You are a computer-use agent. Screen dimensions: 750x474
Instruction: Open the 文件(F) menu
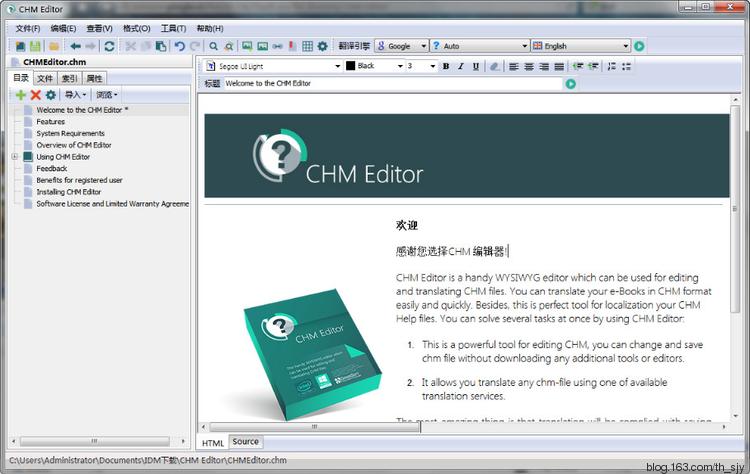tap(28, 29)
